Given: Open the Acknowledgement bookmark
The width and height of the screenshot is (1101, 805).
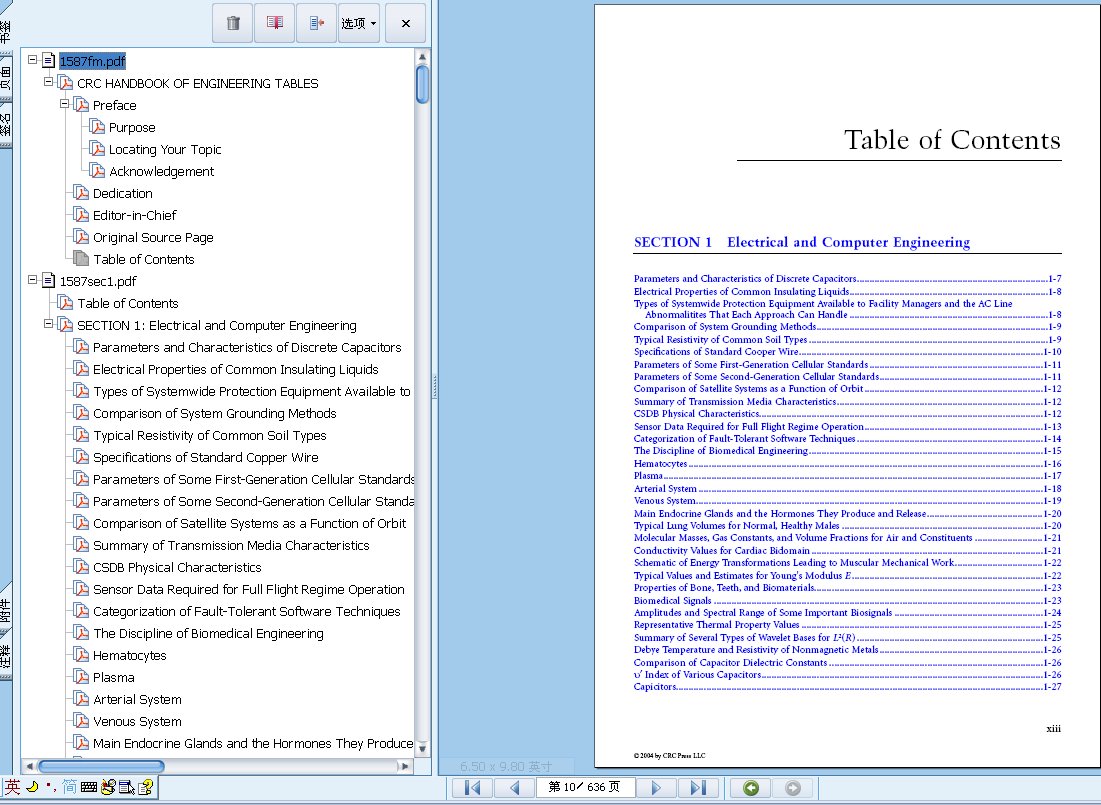Looking at the screenshot, I should [x=161, y=171].
